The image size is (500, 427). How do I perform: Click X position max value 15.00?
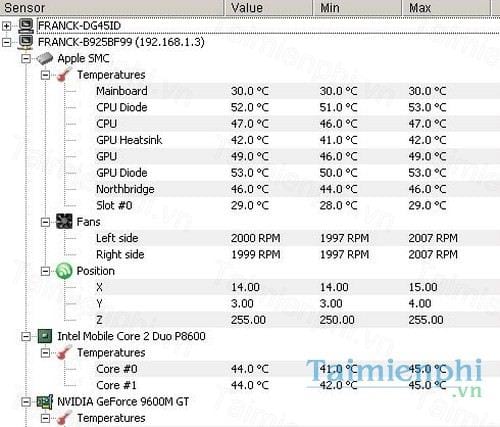tap(423, 287)
